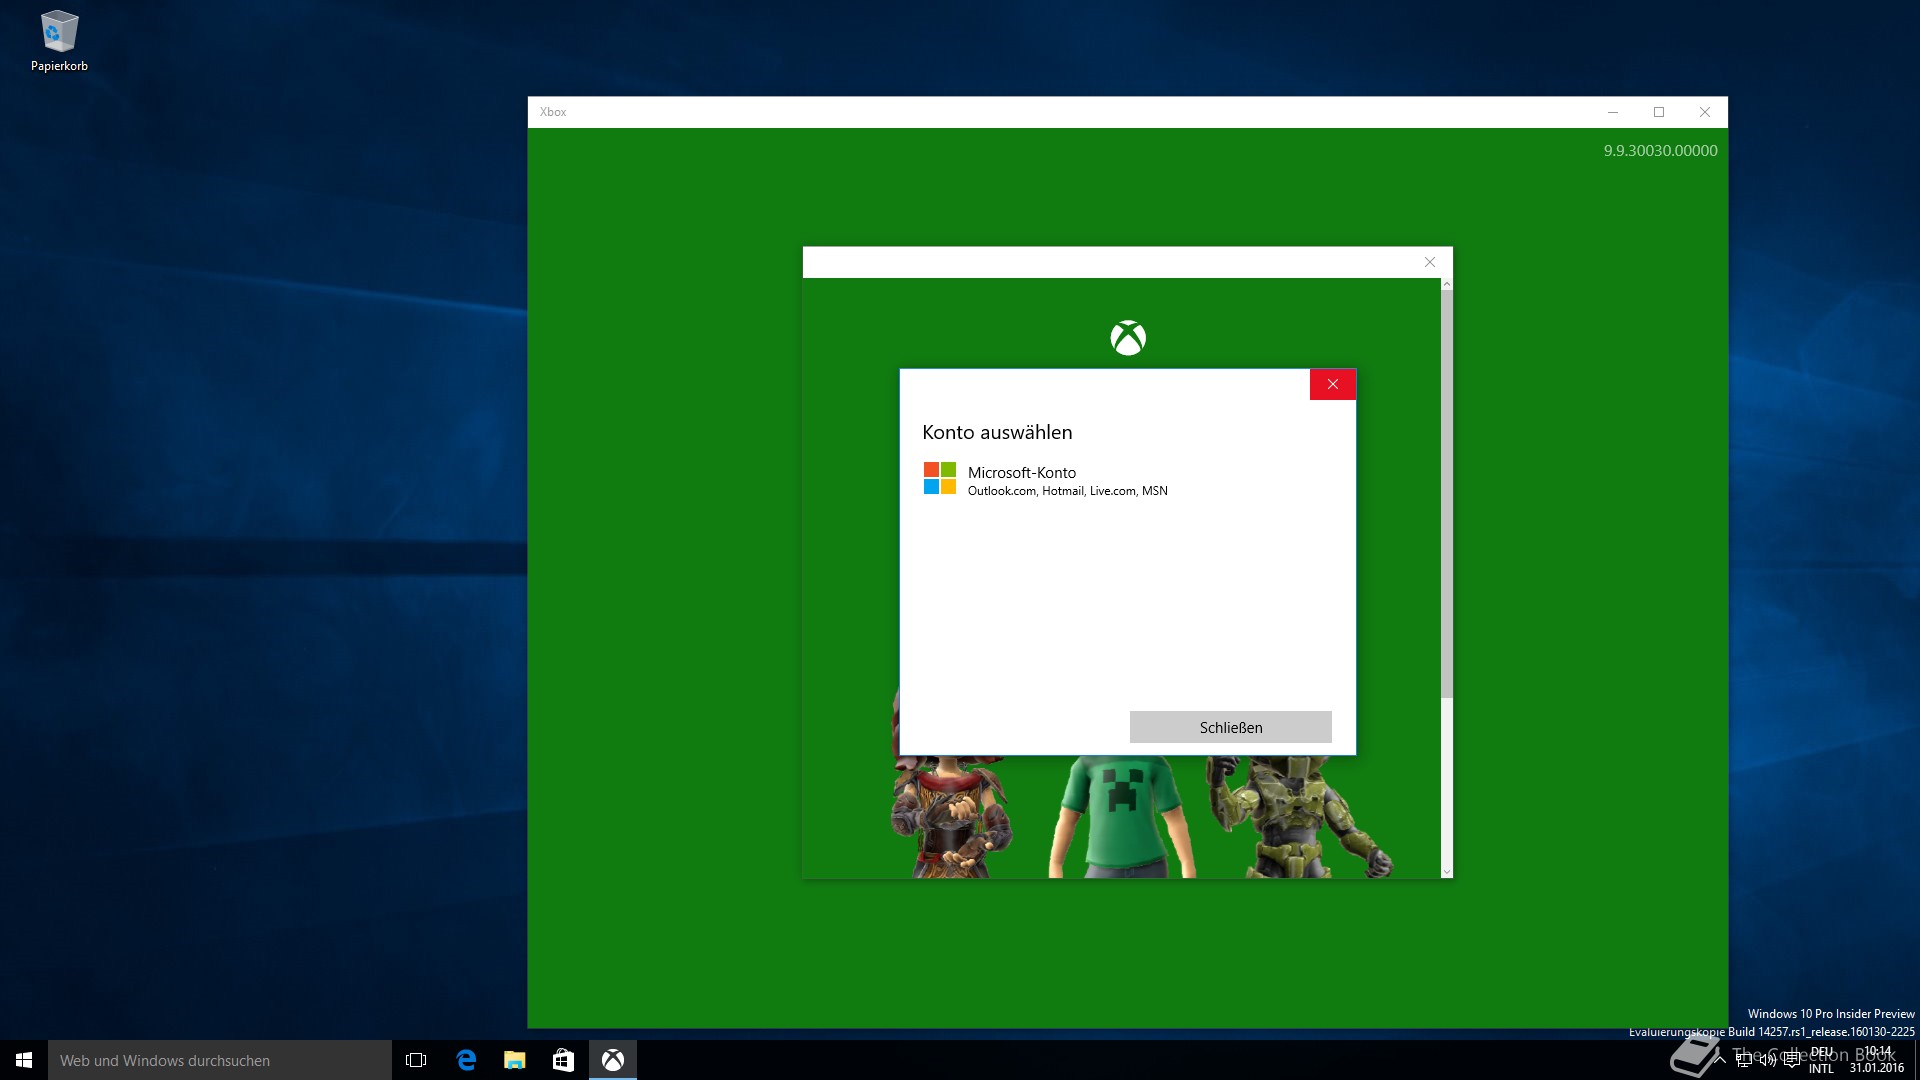Click the Web und Windows durchsuchen search box
This screenshot has width=1920, height=1080.
point(220,1060)
